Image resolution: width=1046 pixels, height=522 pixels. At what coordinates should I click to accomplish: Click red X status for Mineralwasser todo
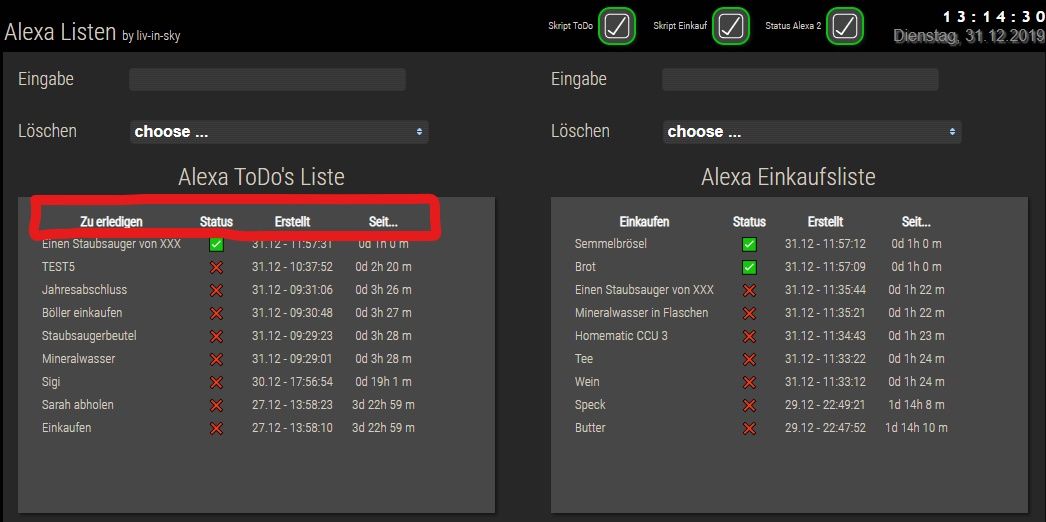216,359
